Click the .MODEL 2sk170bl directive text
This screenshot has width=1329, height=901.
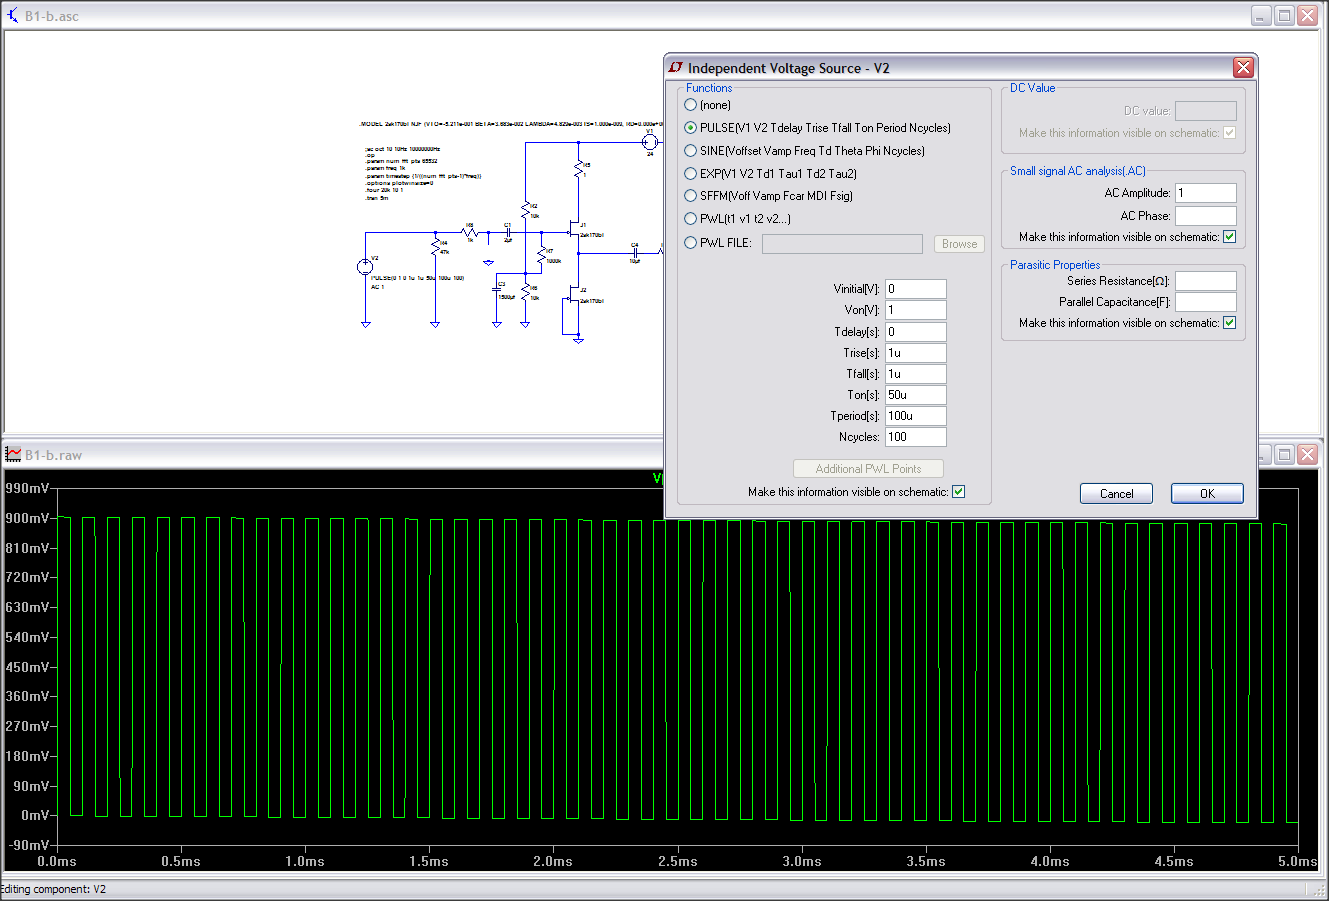click(511, 123)
